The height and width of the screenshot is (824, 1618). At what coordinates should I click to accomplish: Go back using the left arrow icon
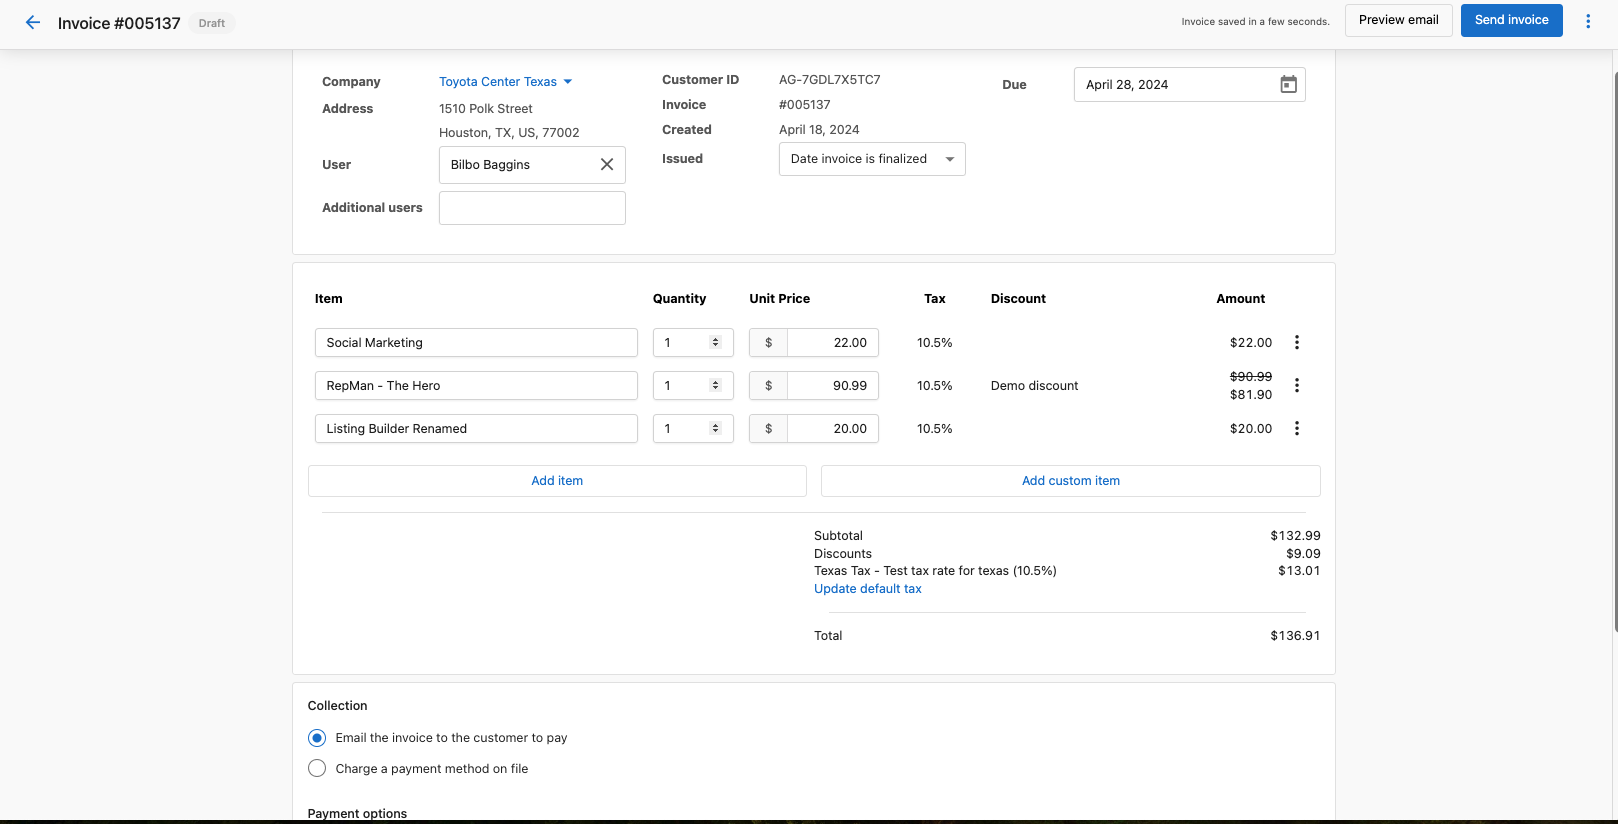pyautogui.click(x=33, y=22)
